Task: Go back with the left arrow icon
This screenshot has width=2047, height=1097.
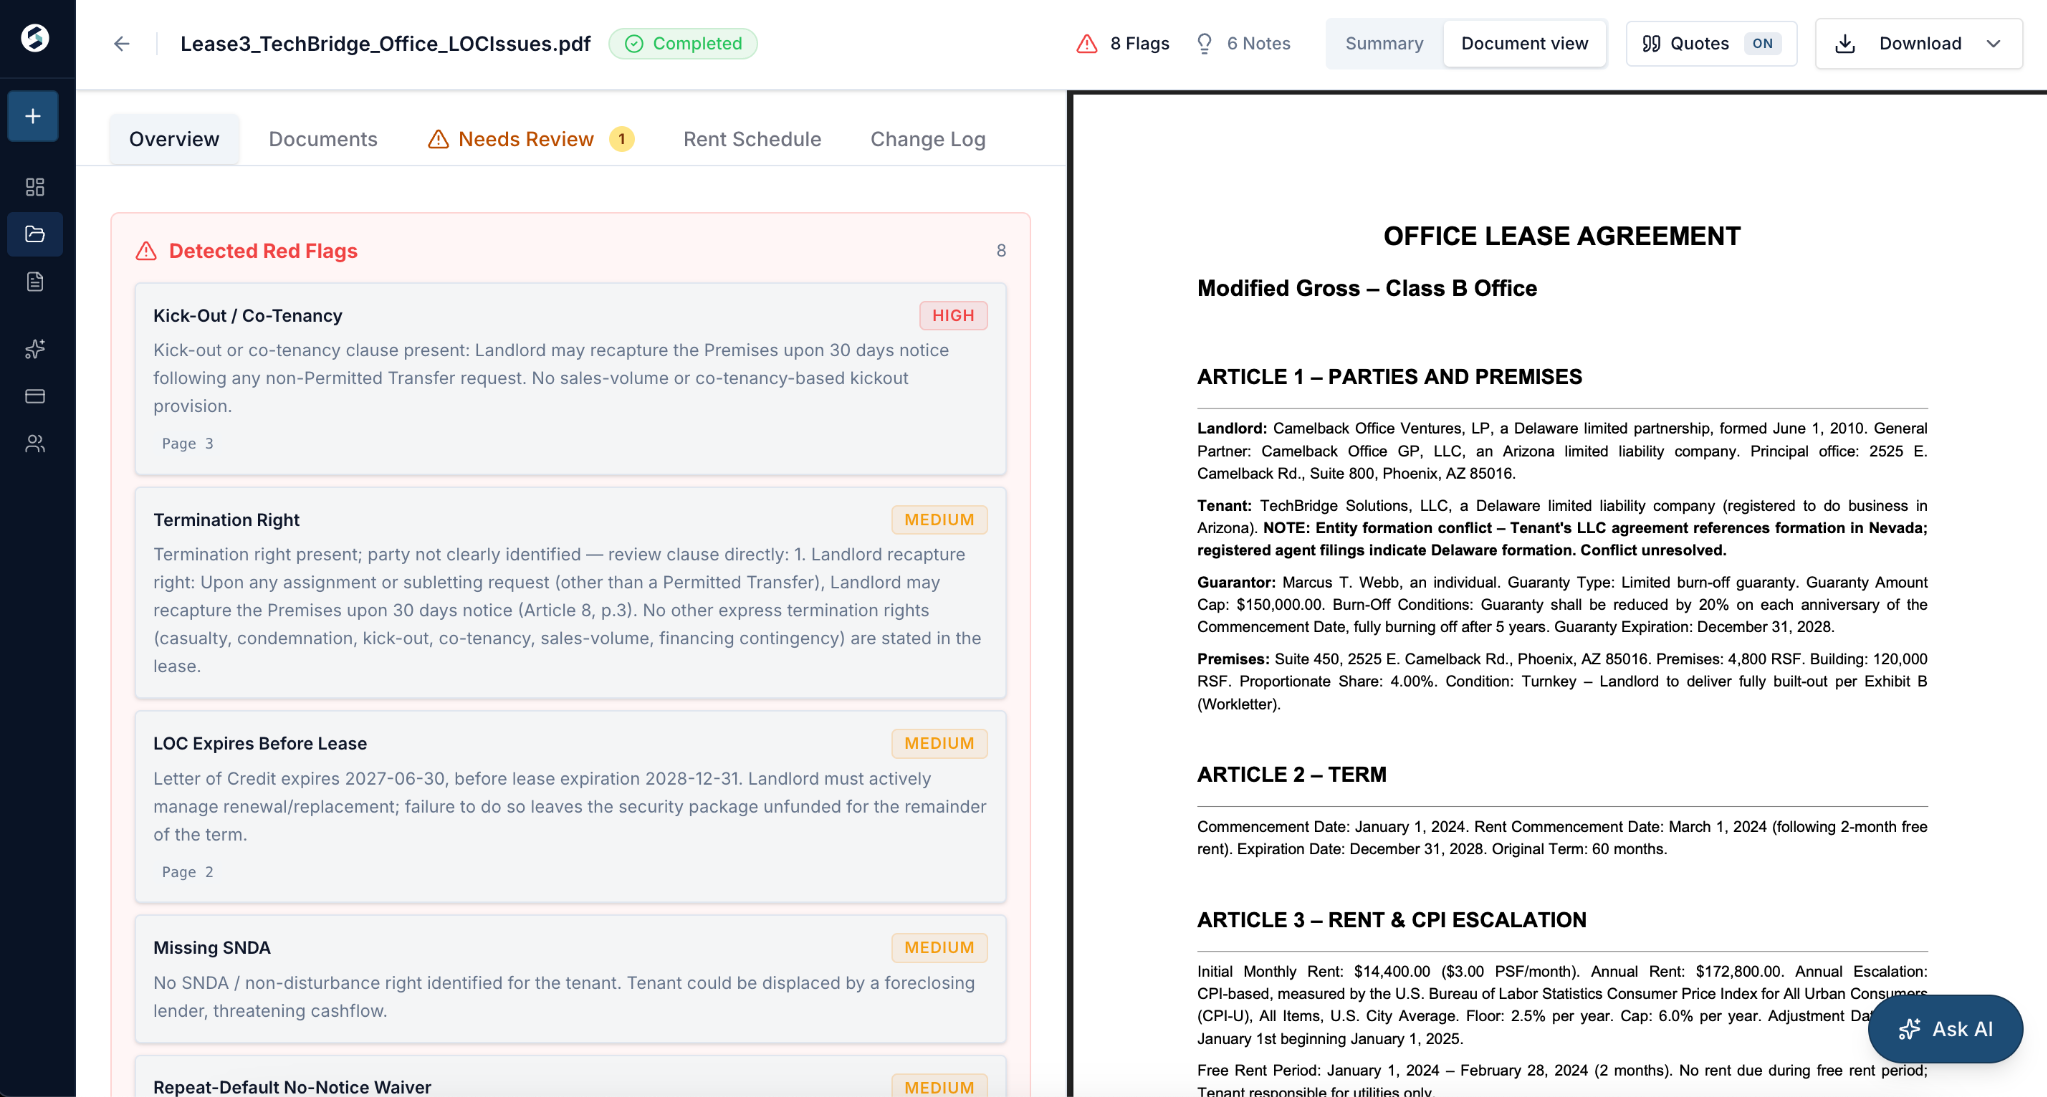Action: coord(122,44)
